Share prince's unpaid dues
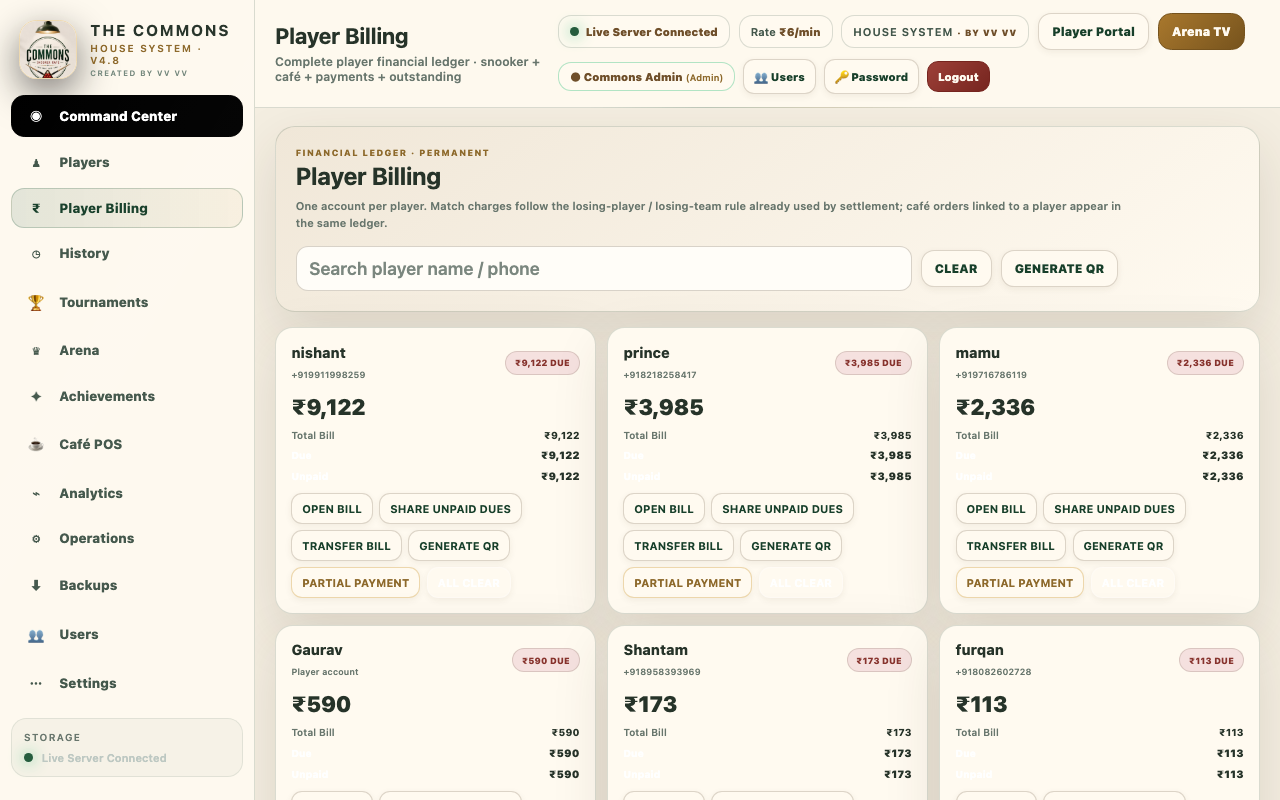Viewport: 1280px width, 800px height. (782, 509)
